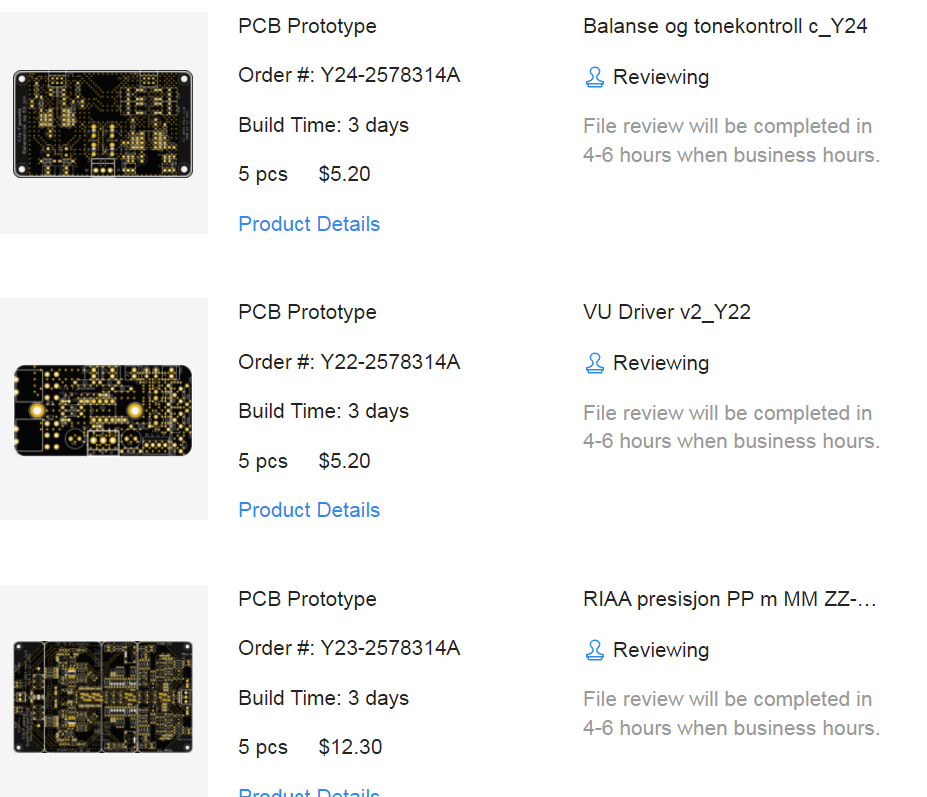The height and width of the screenshot is (797, 927).
Task: Click the Balanse og tonekontroll c_Y24 file name
Action: click(725, 26)
